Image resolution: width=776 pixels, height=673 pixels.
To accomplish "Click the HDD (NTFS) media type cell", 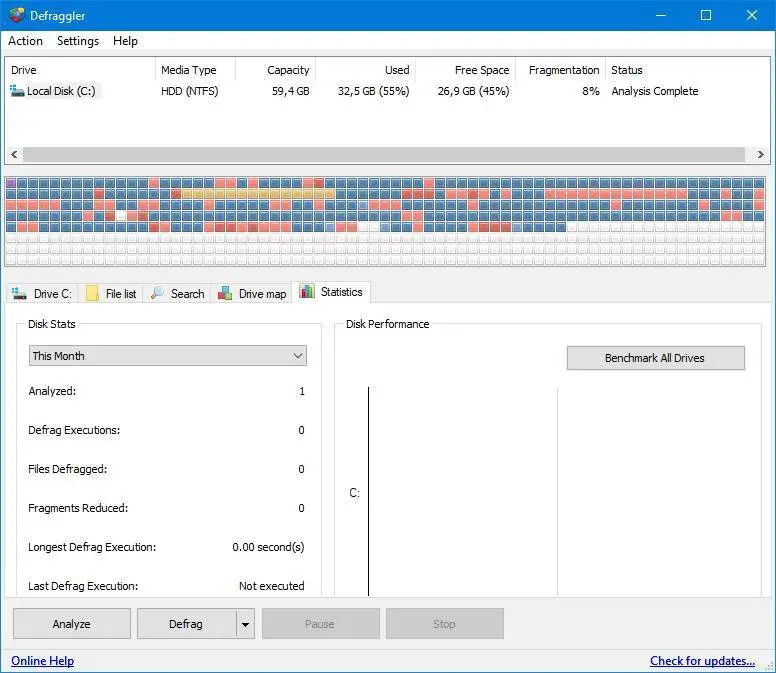I will pyautogui.click(x=190, y=91).
